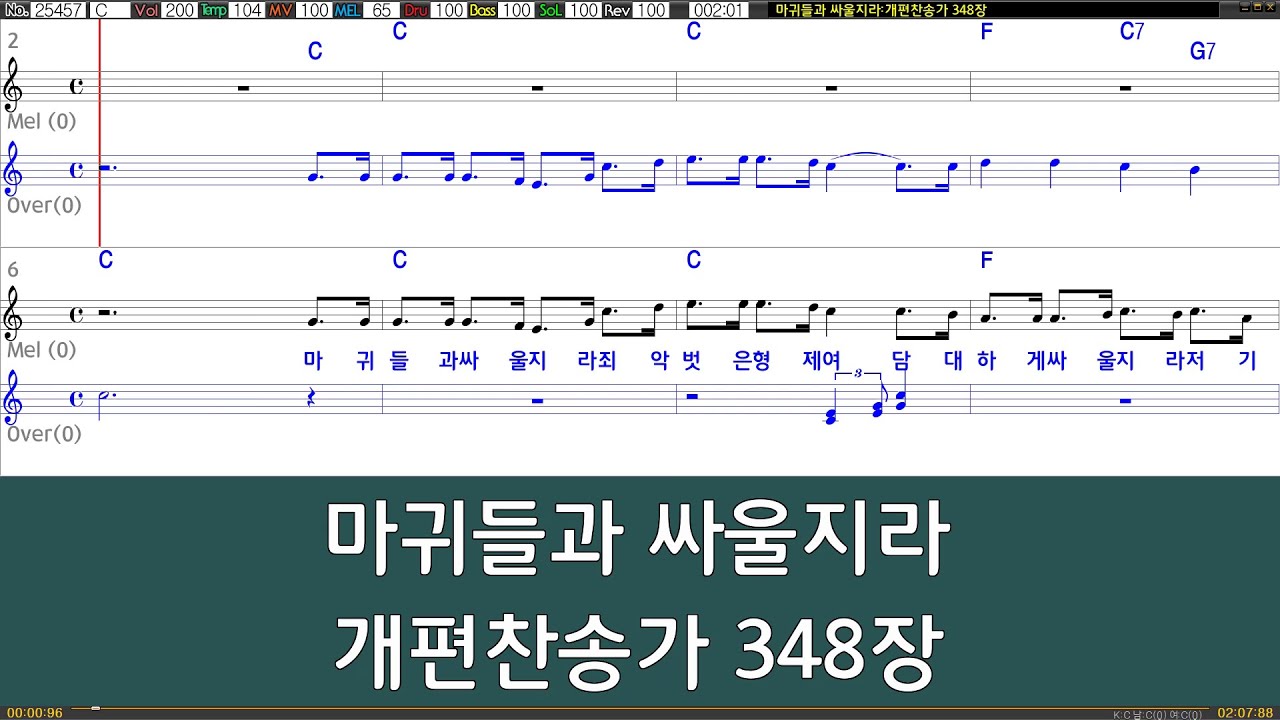Viewport: 1280px width, 720px height.
Task: Click the orange MV label
Action: click(281, 10)
